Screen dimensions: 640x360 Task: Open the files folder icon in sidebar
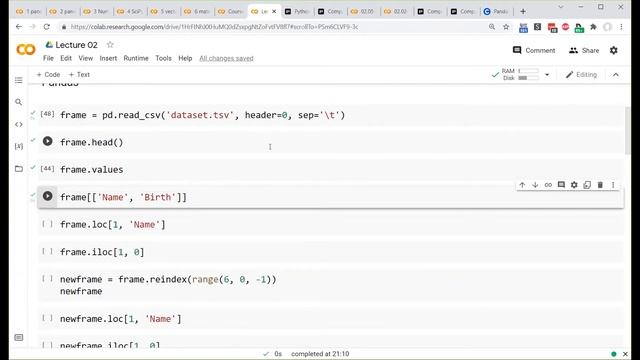click(x=19, y=169)
